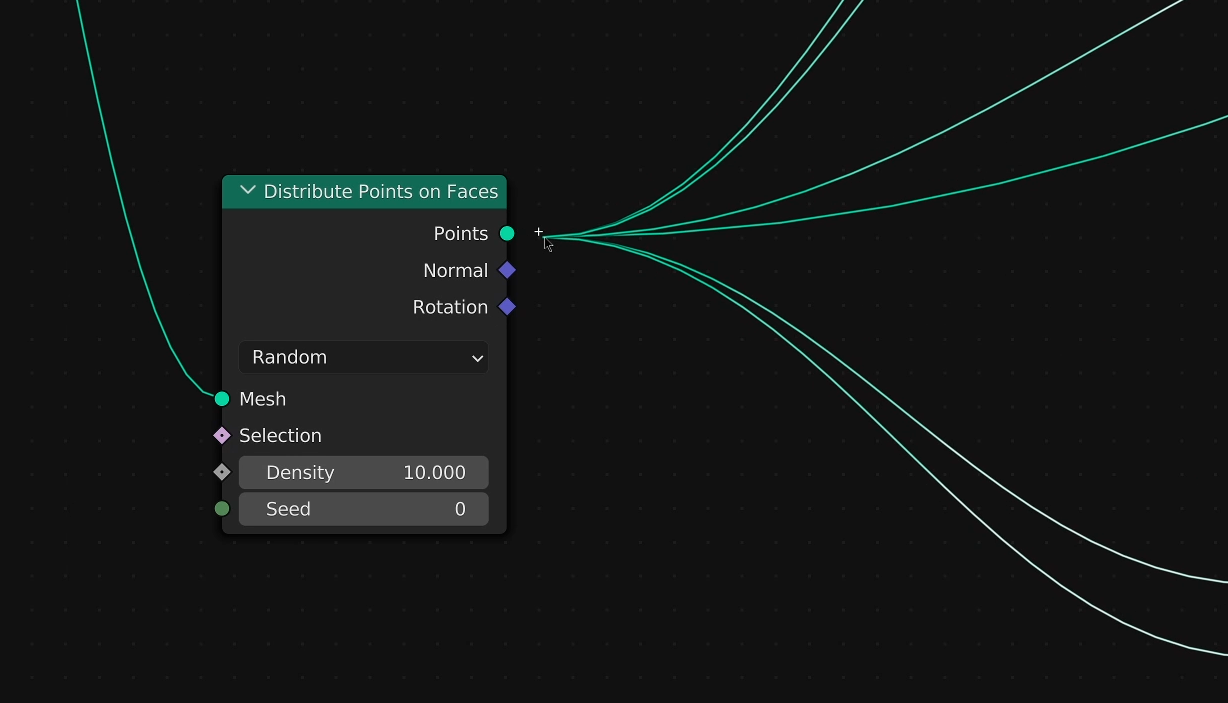
Task: Click the Normal output label
Action: [x=456, y=271]
